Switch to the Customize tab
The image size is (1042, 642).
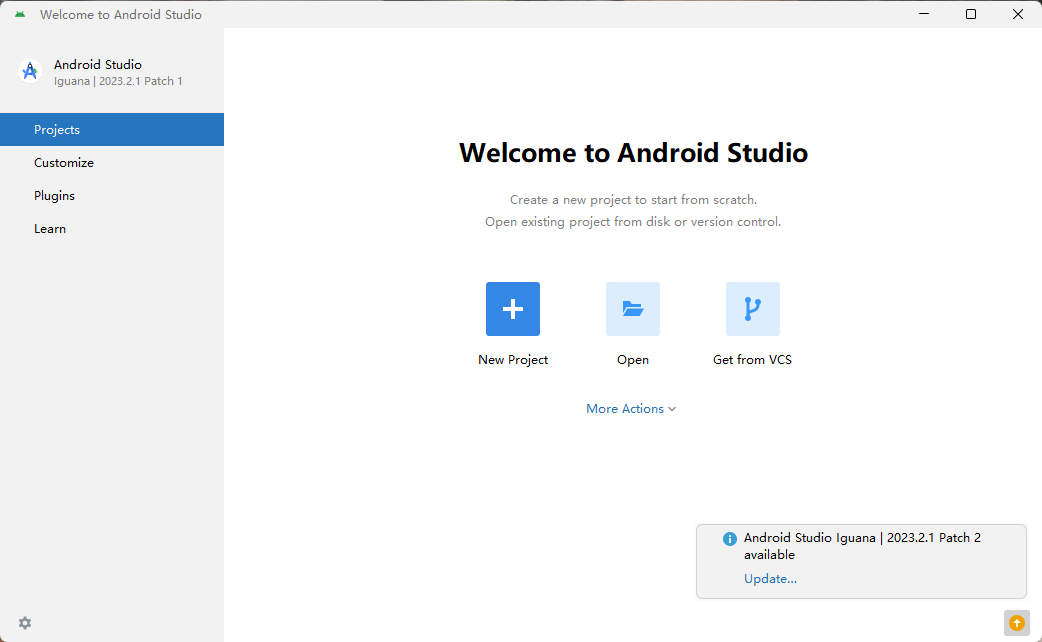(x=112, y=163)
